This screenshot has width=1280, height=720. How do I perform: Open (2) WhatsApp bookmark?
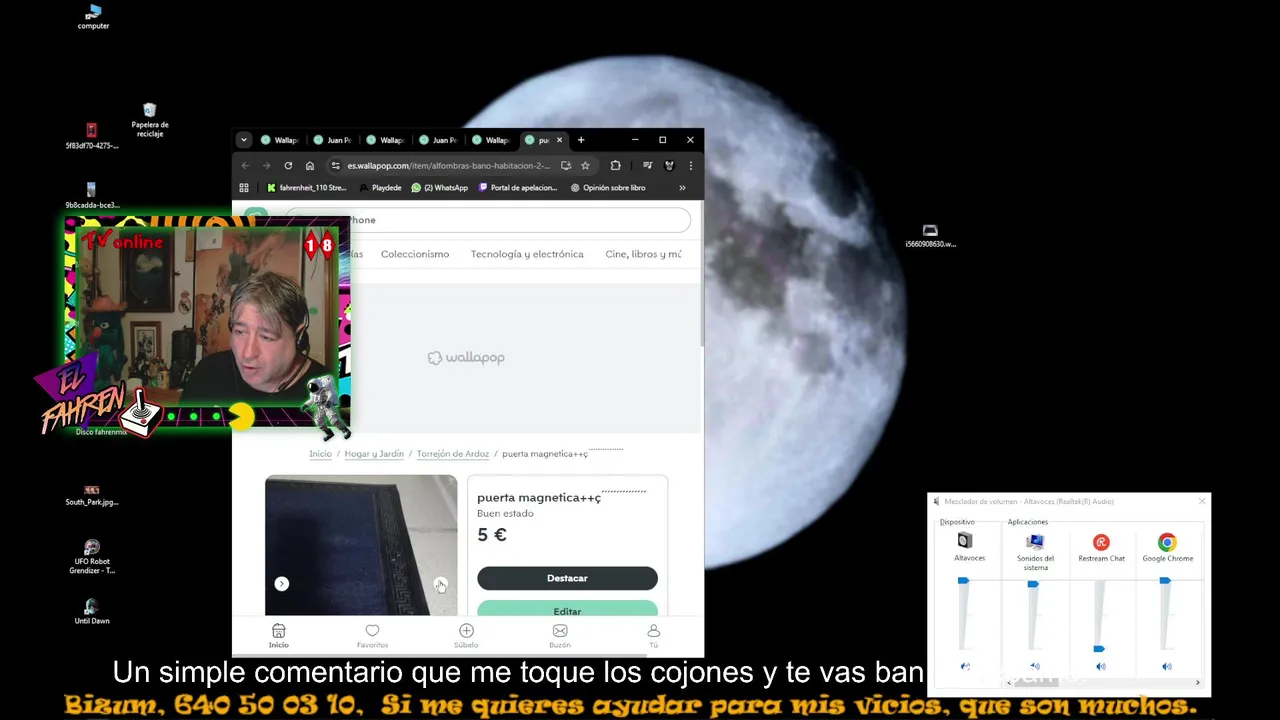(440, 188)
